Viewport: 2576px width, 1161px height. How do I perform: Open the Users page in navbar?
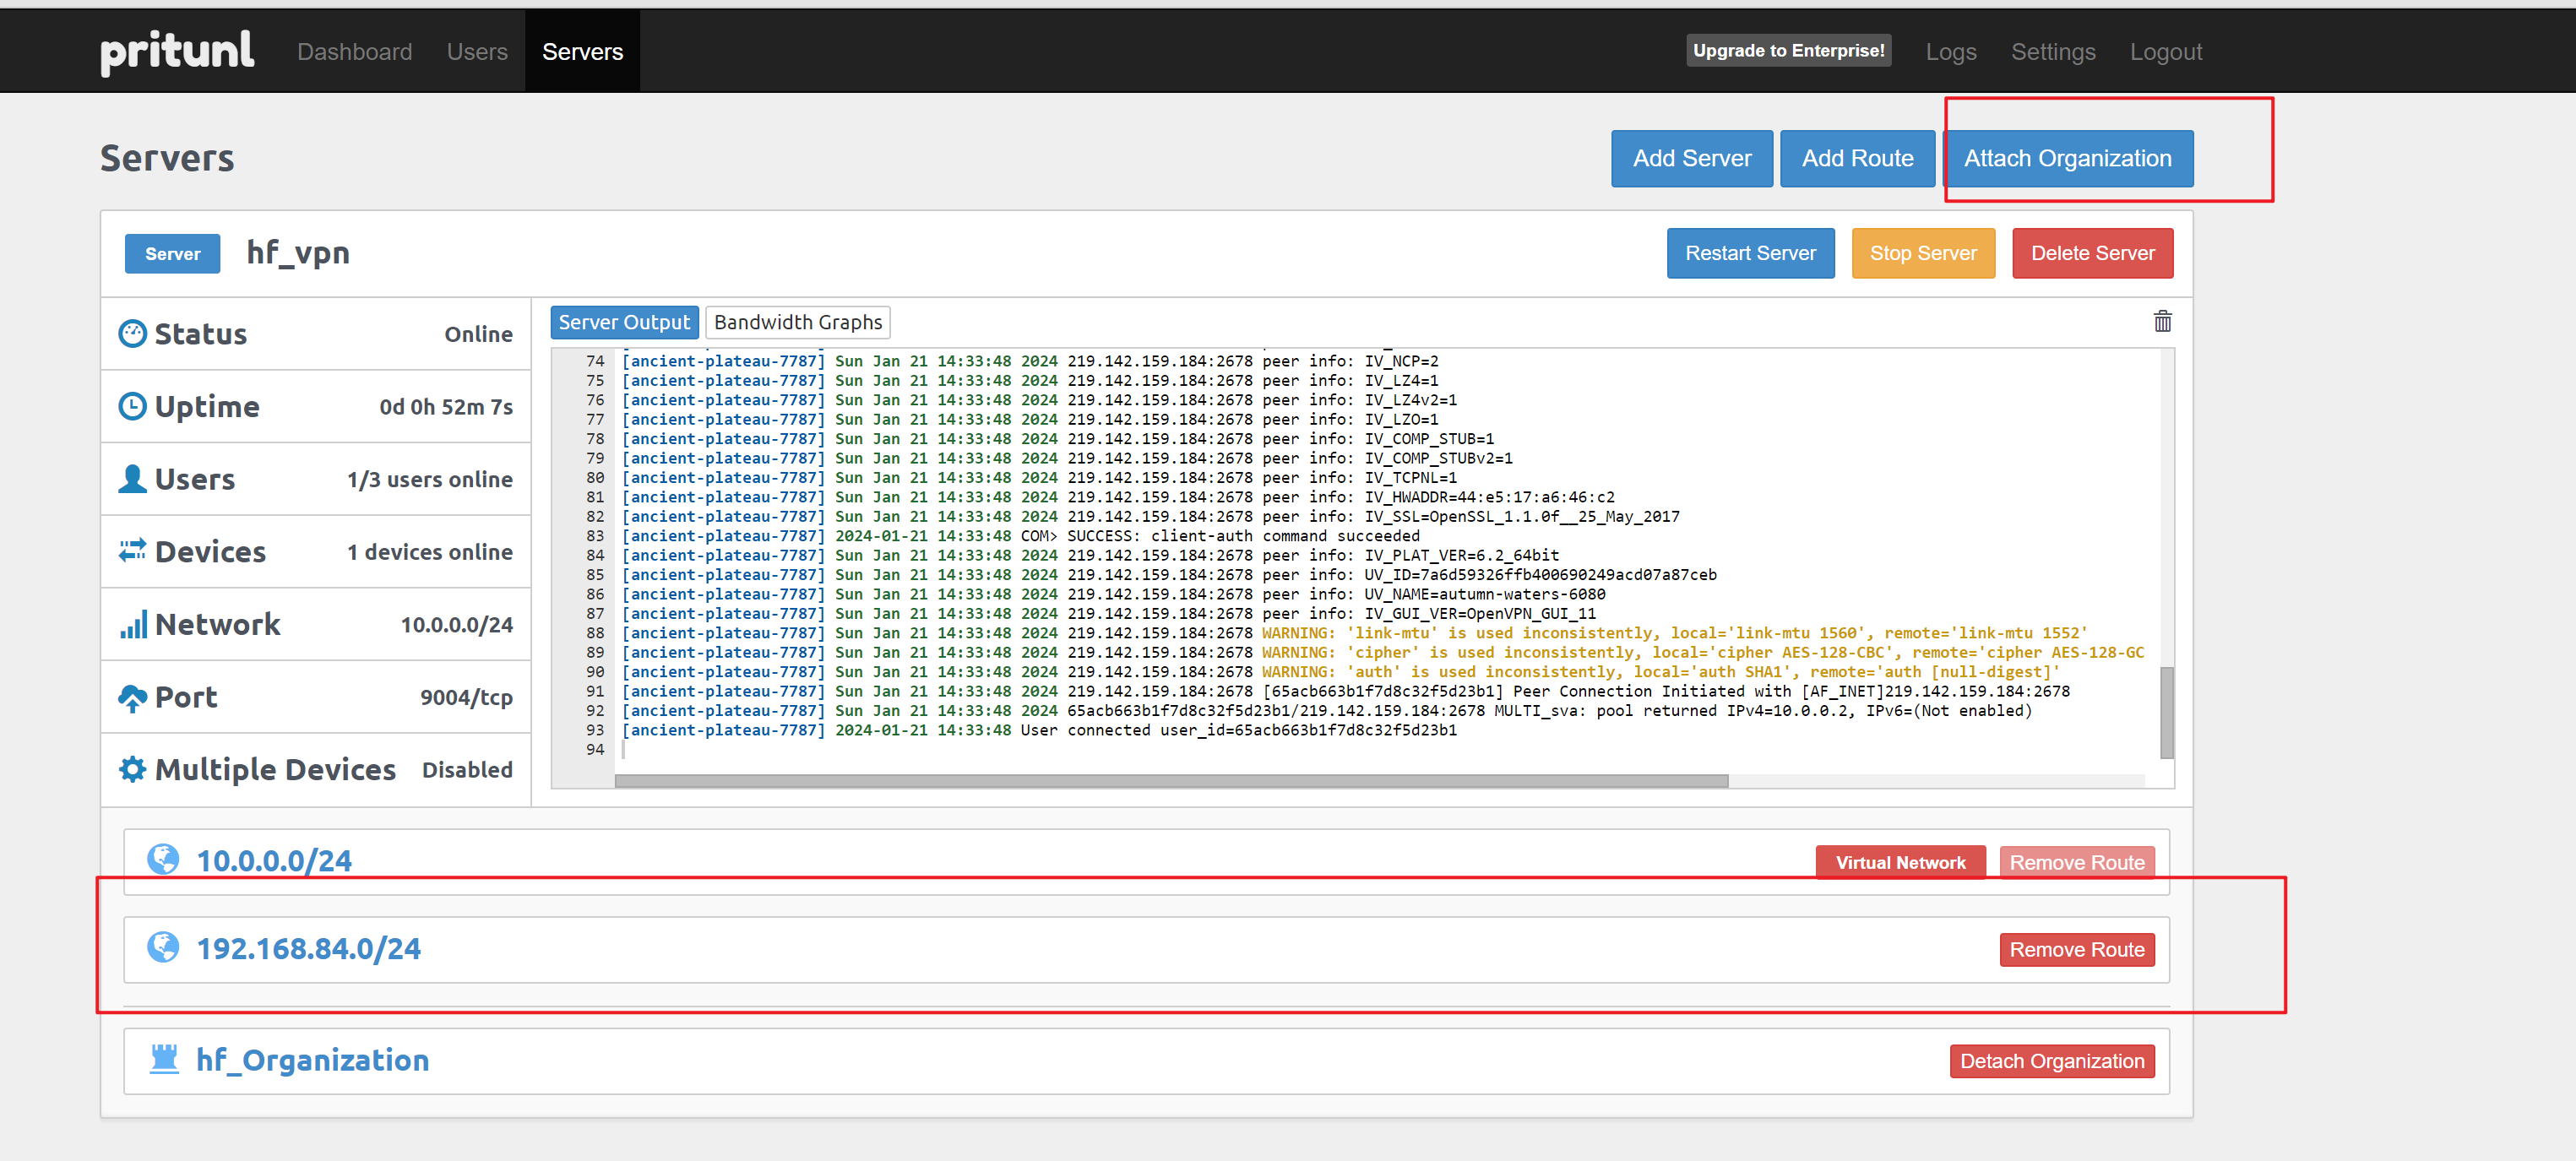477,52
